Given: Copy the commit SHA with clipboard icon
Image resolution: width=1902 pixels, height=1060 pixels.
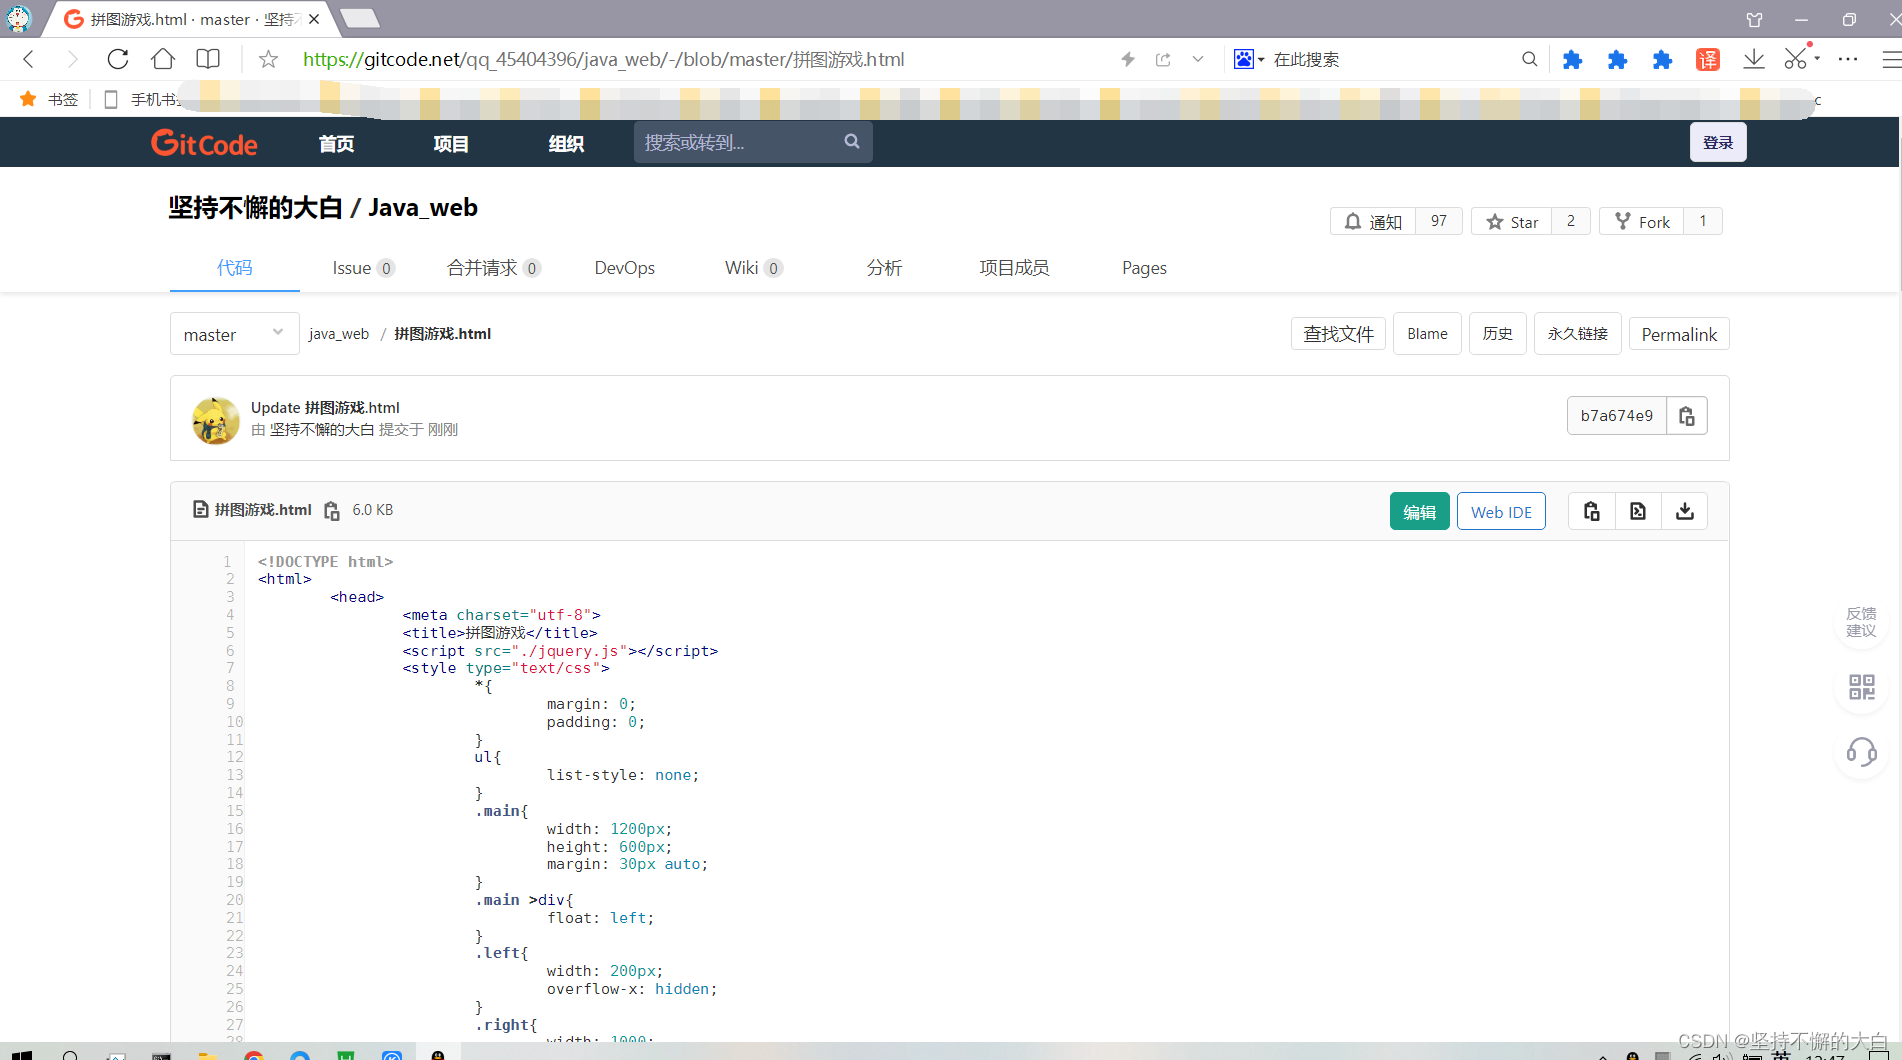Looking at the screenshot, I should tap(1687, 416).
